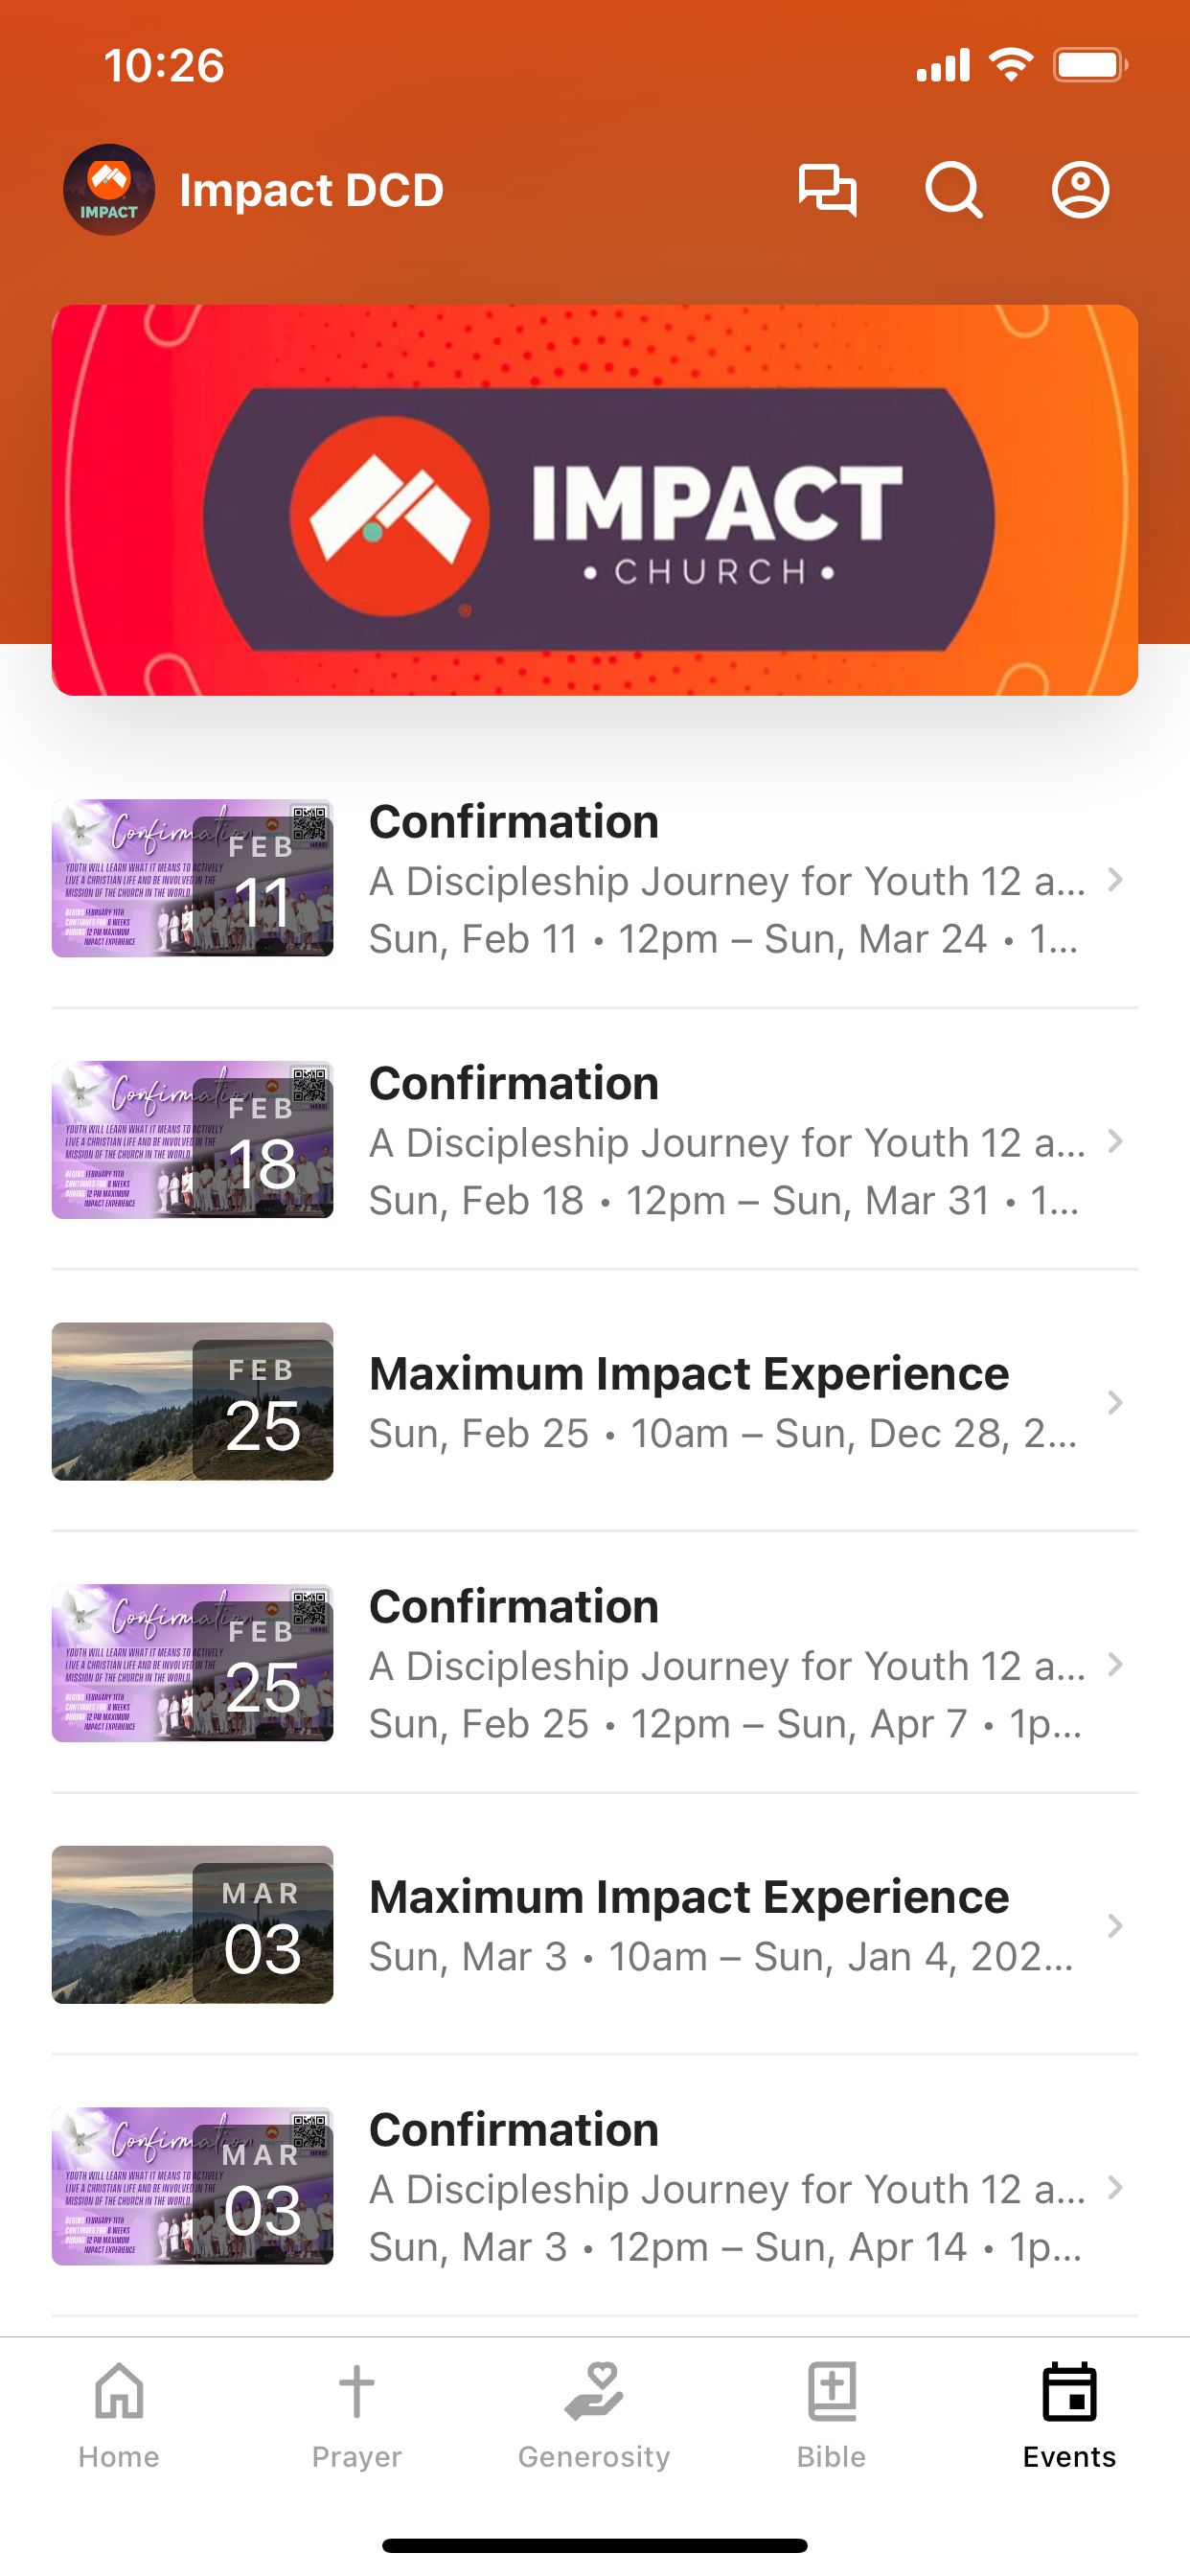Open Confirmation event starting Feb 25
The width and height of the screenshot is (1190, 2576).
pyautogui.click(x=595, y=1664)
